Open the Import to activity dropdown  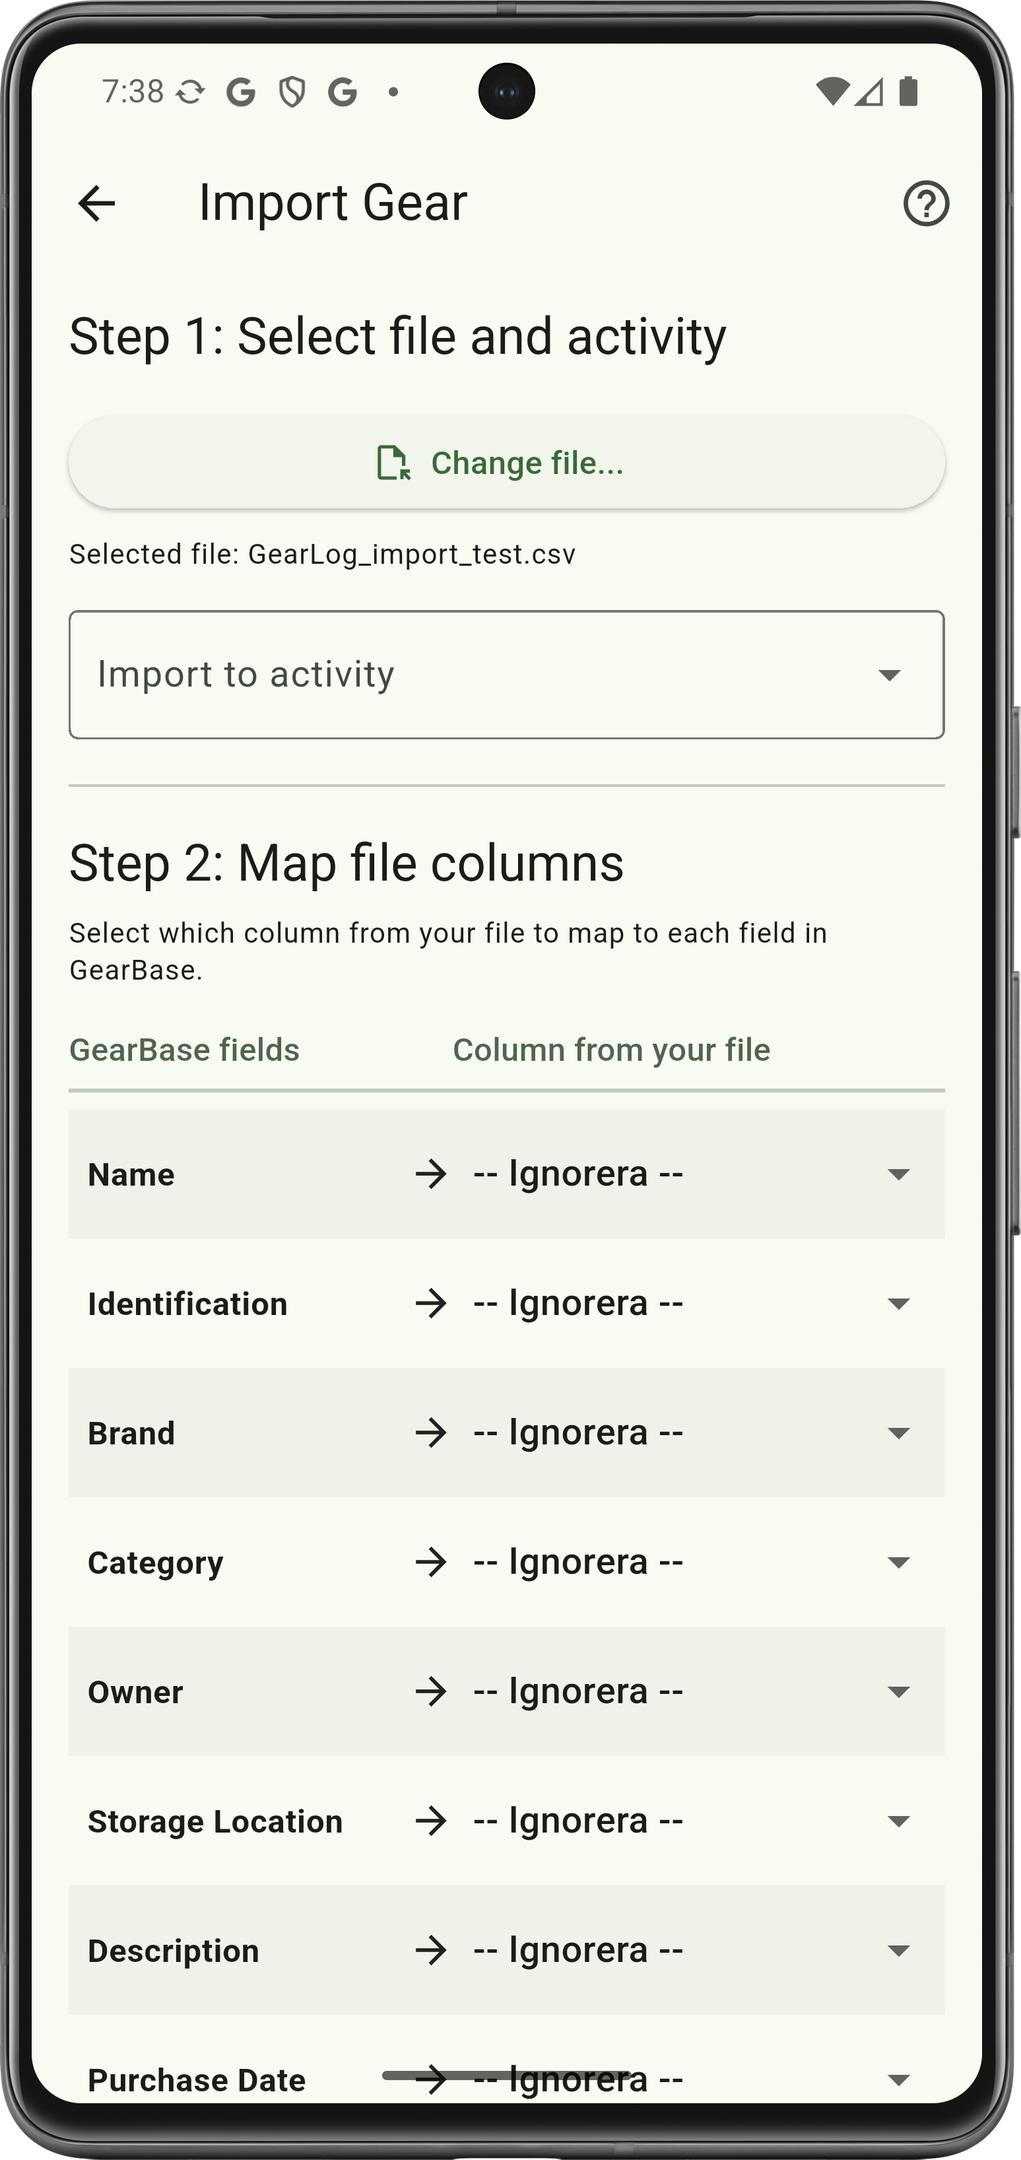point(506,675)
